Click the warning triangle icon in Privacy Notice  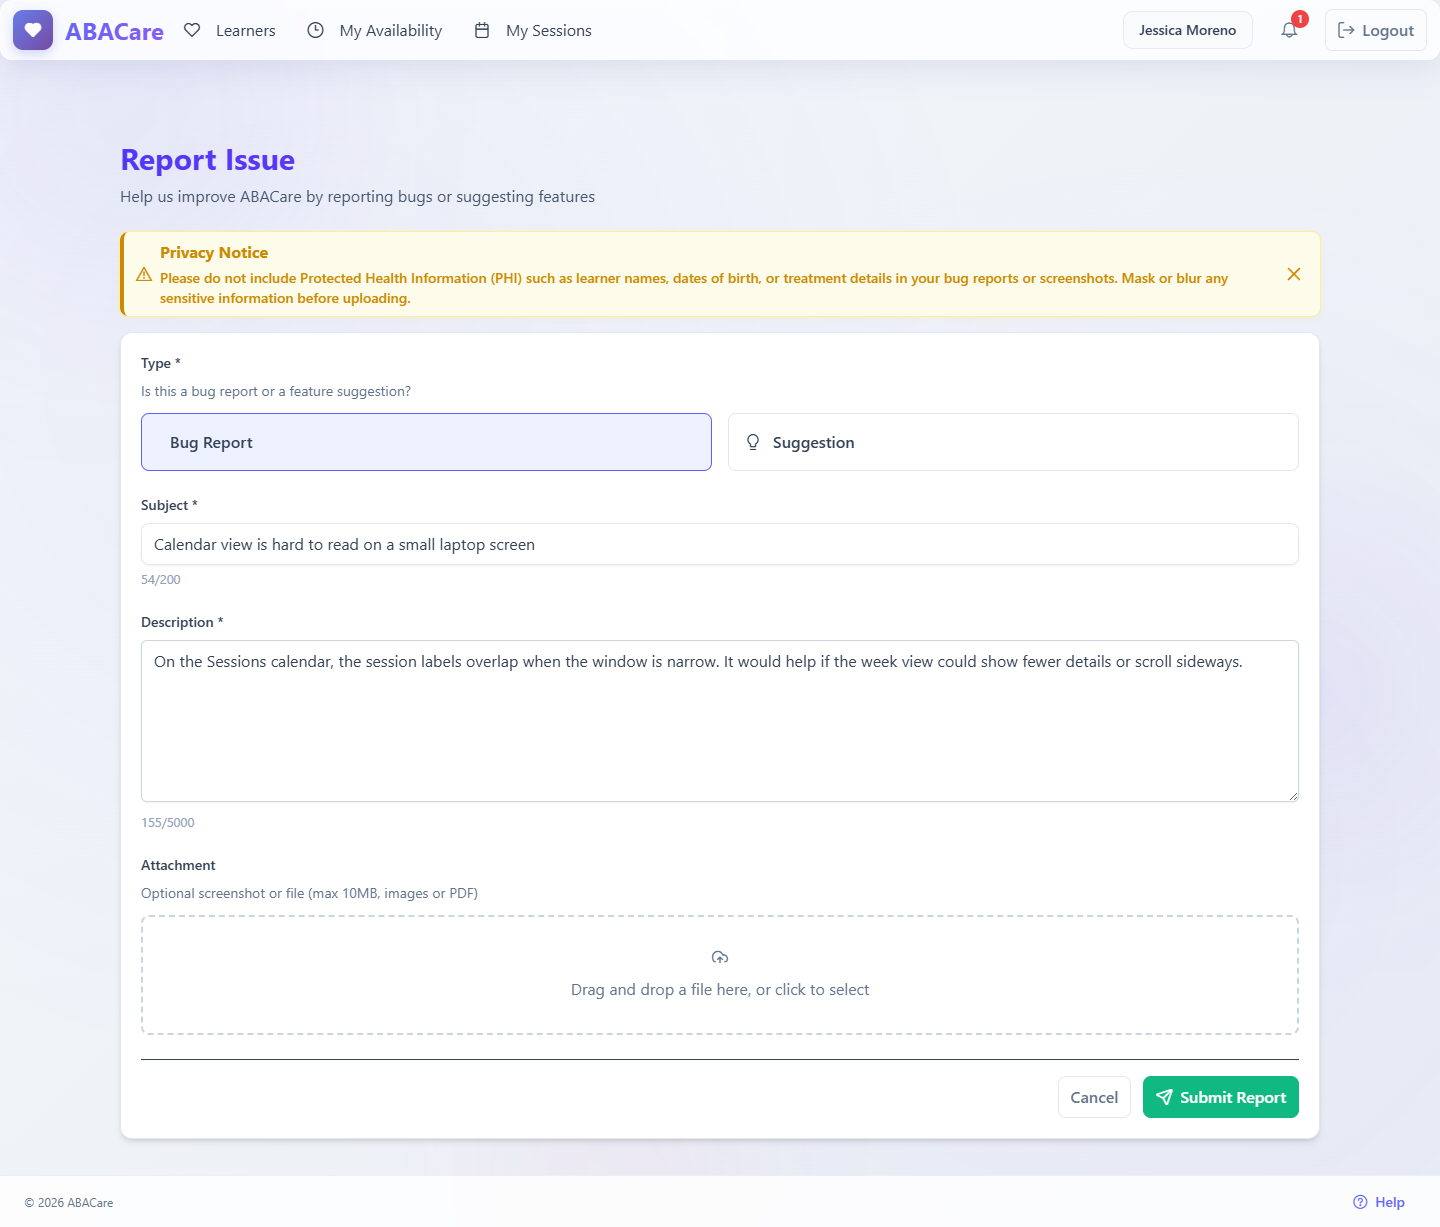pos(144,274)
